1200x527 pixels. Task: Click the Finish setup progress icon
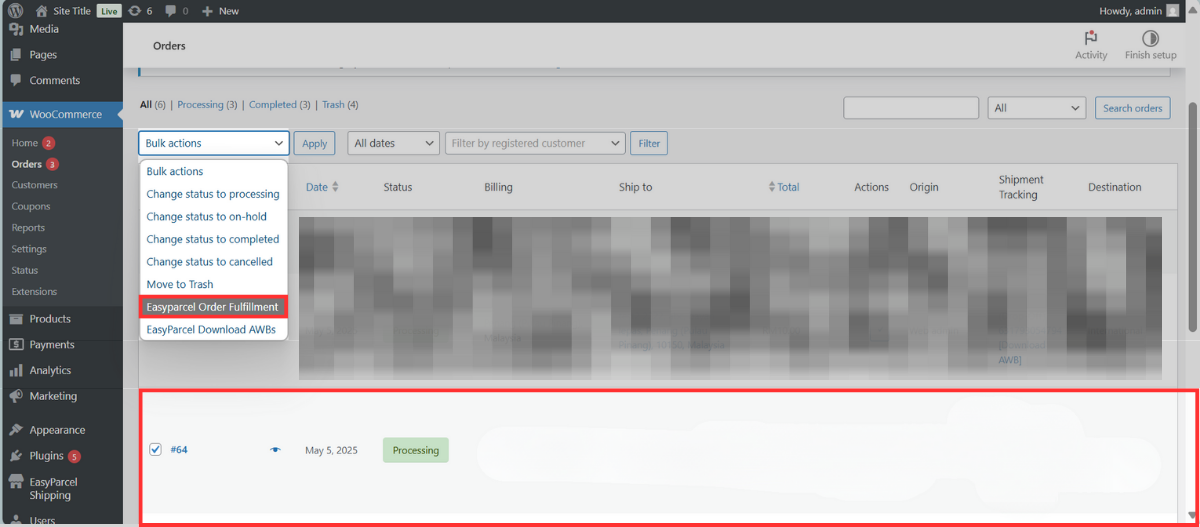coord(1150,38)
